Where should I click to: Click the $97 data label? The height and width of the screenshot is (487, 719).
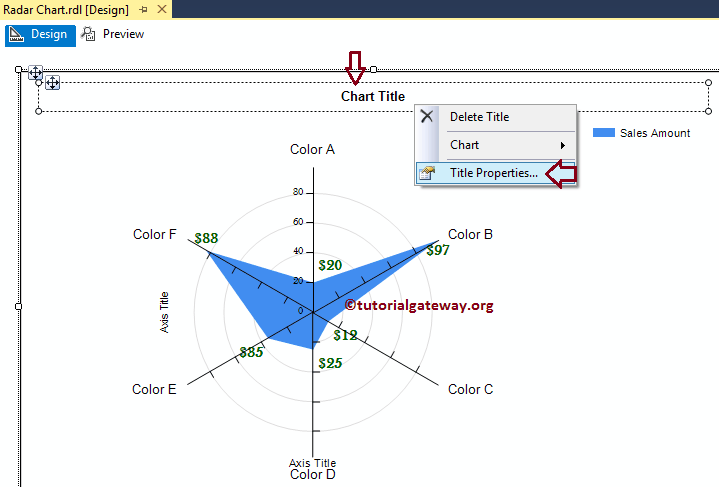pos(438,250)
